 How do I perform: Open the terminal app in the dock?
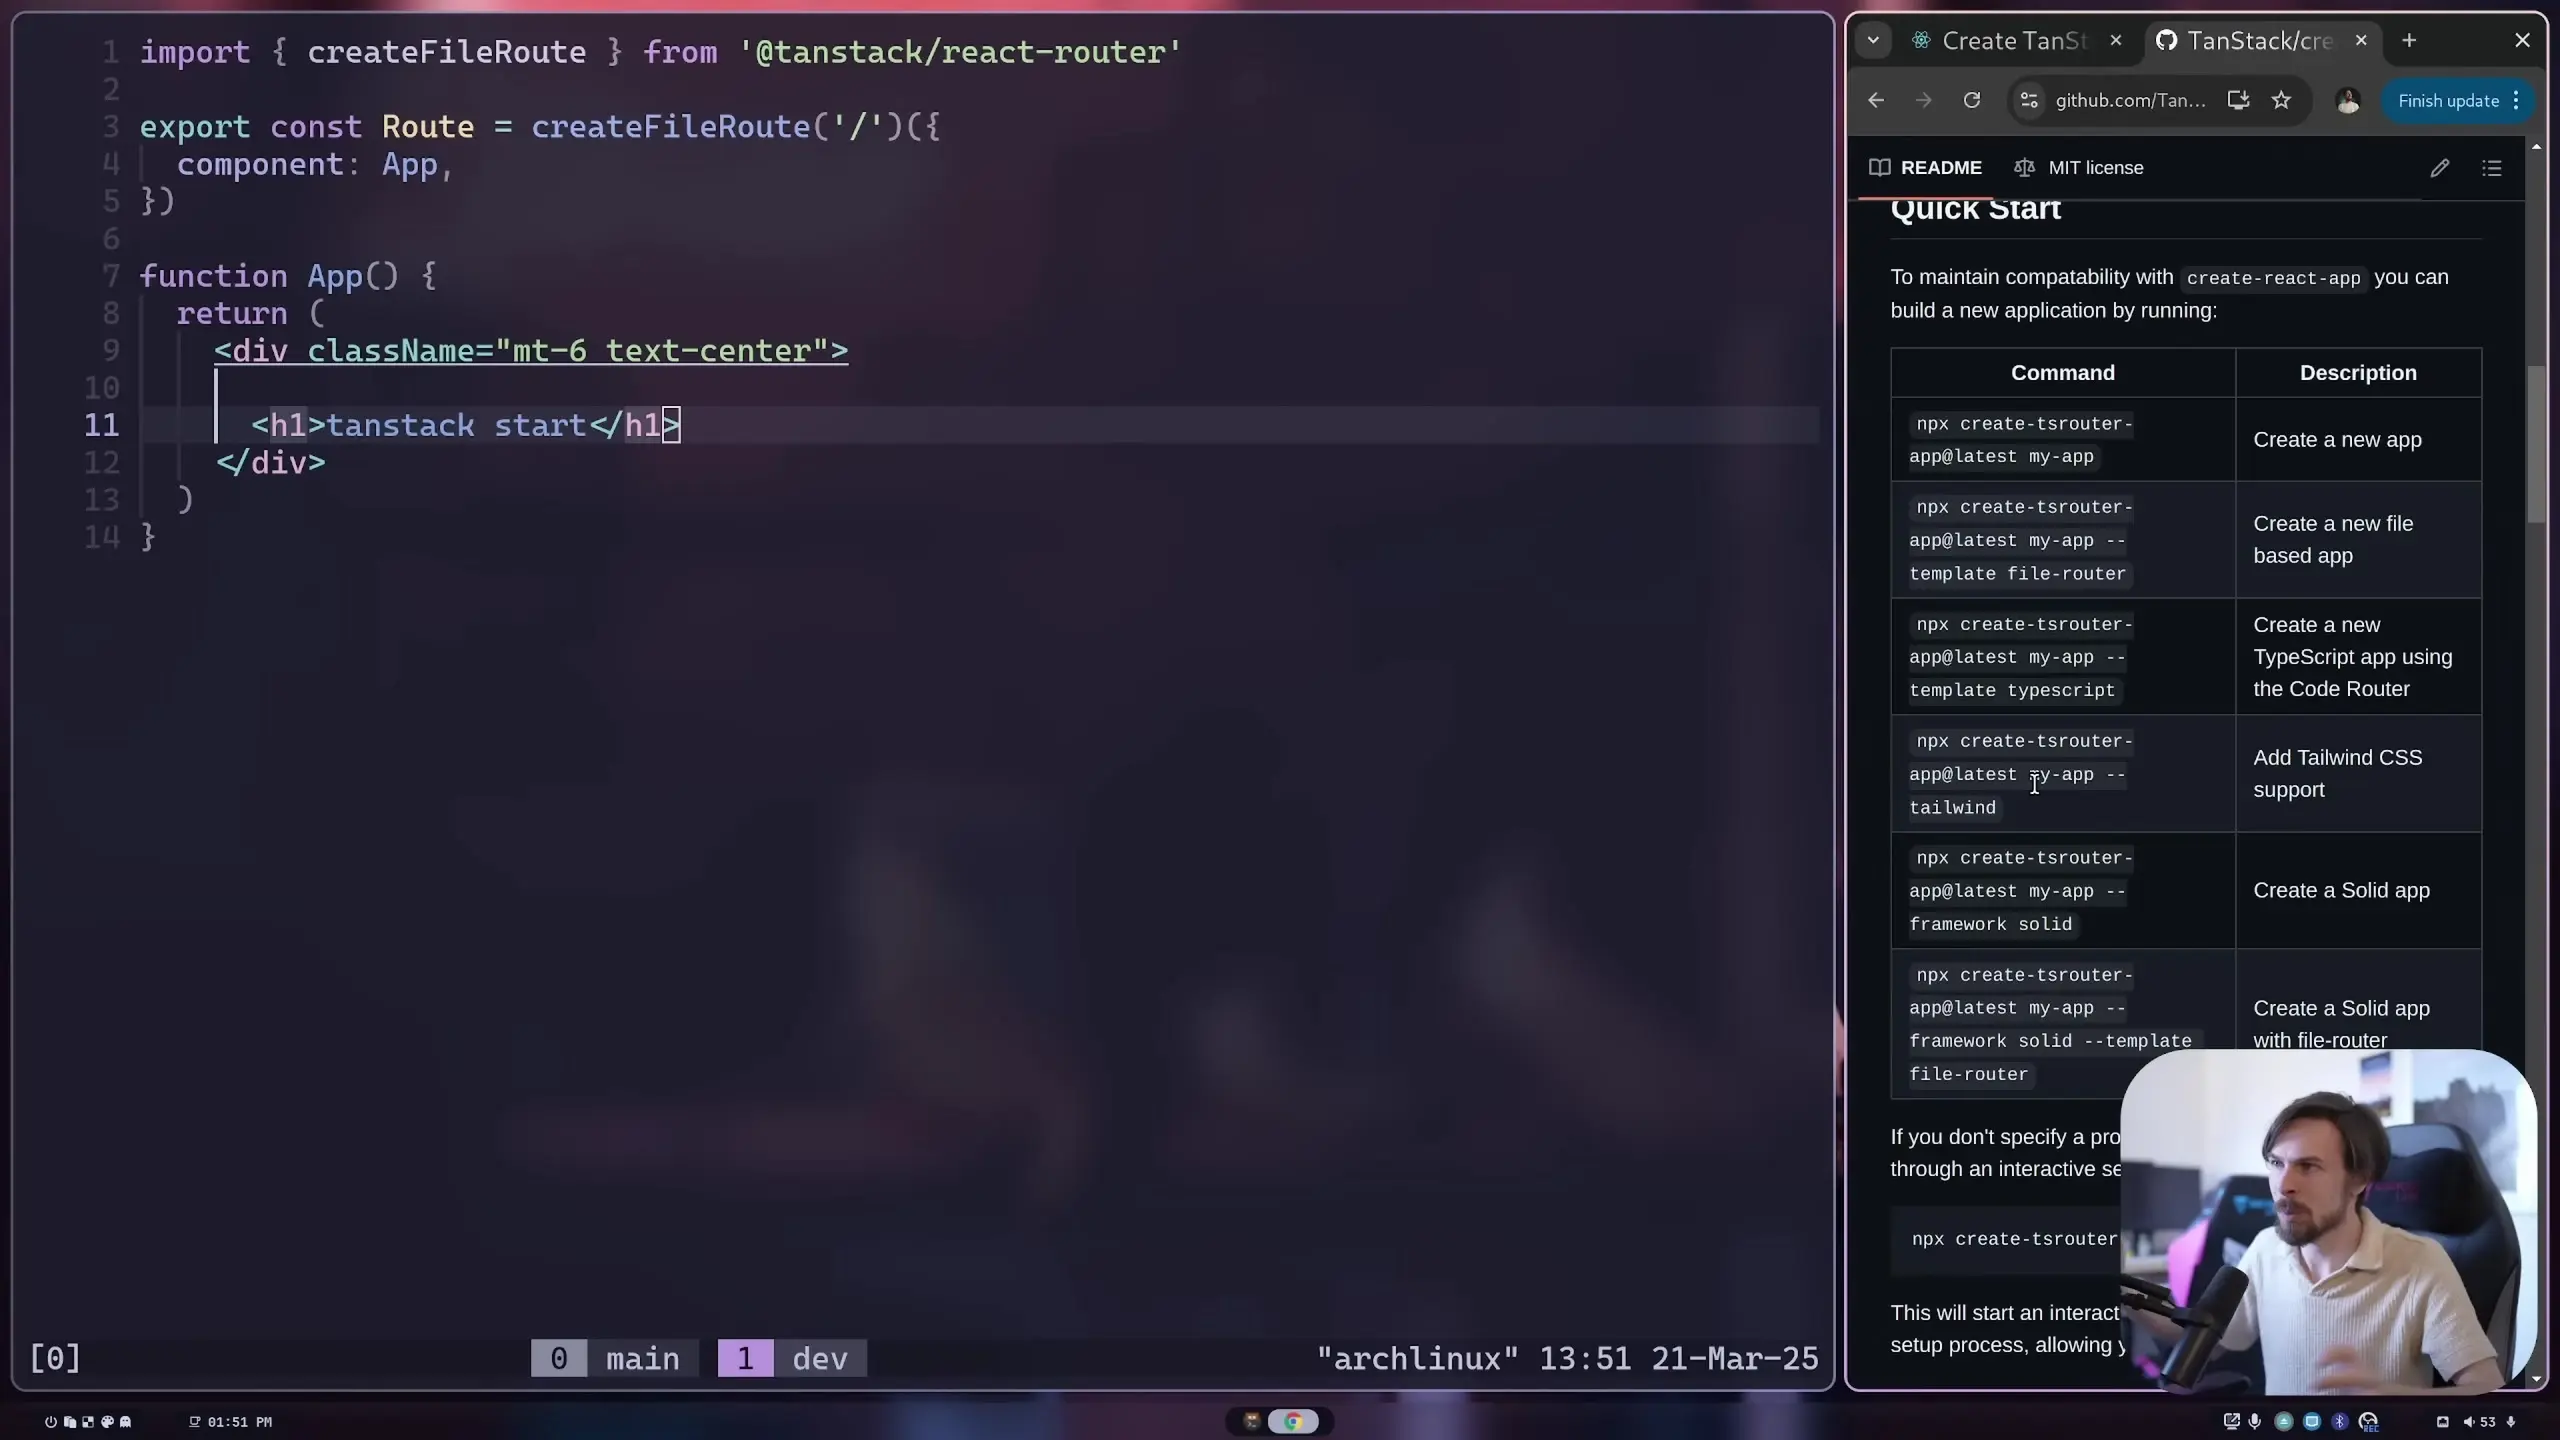(x=1251, y=1421)
